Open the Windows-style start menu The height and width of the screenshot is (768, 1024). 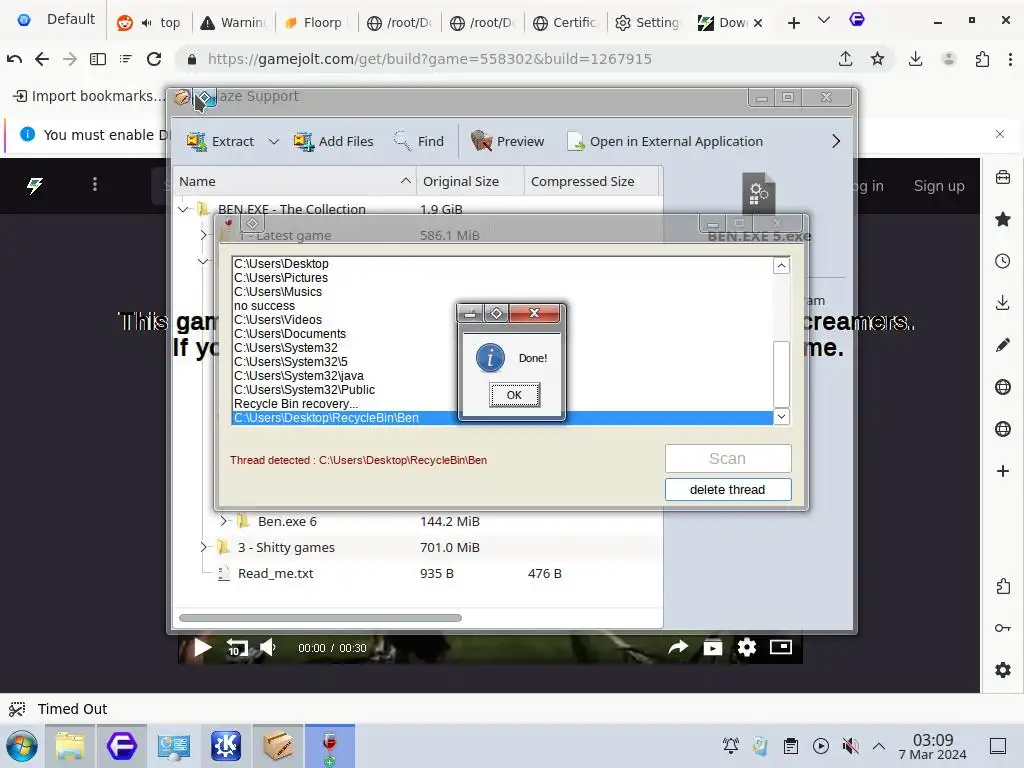tap(22, 746)
